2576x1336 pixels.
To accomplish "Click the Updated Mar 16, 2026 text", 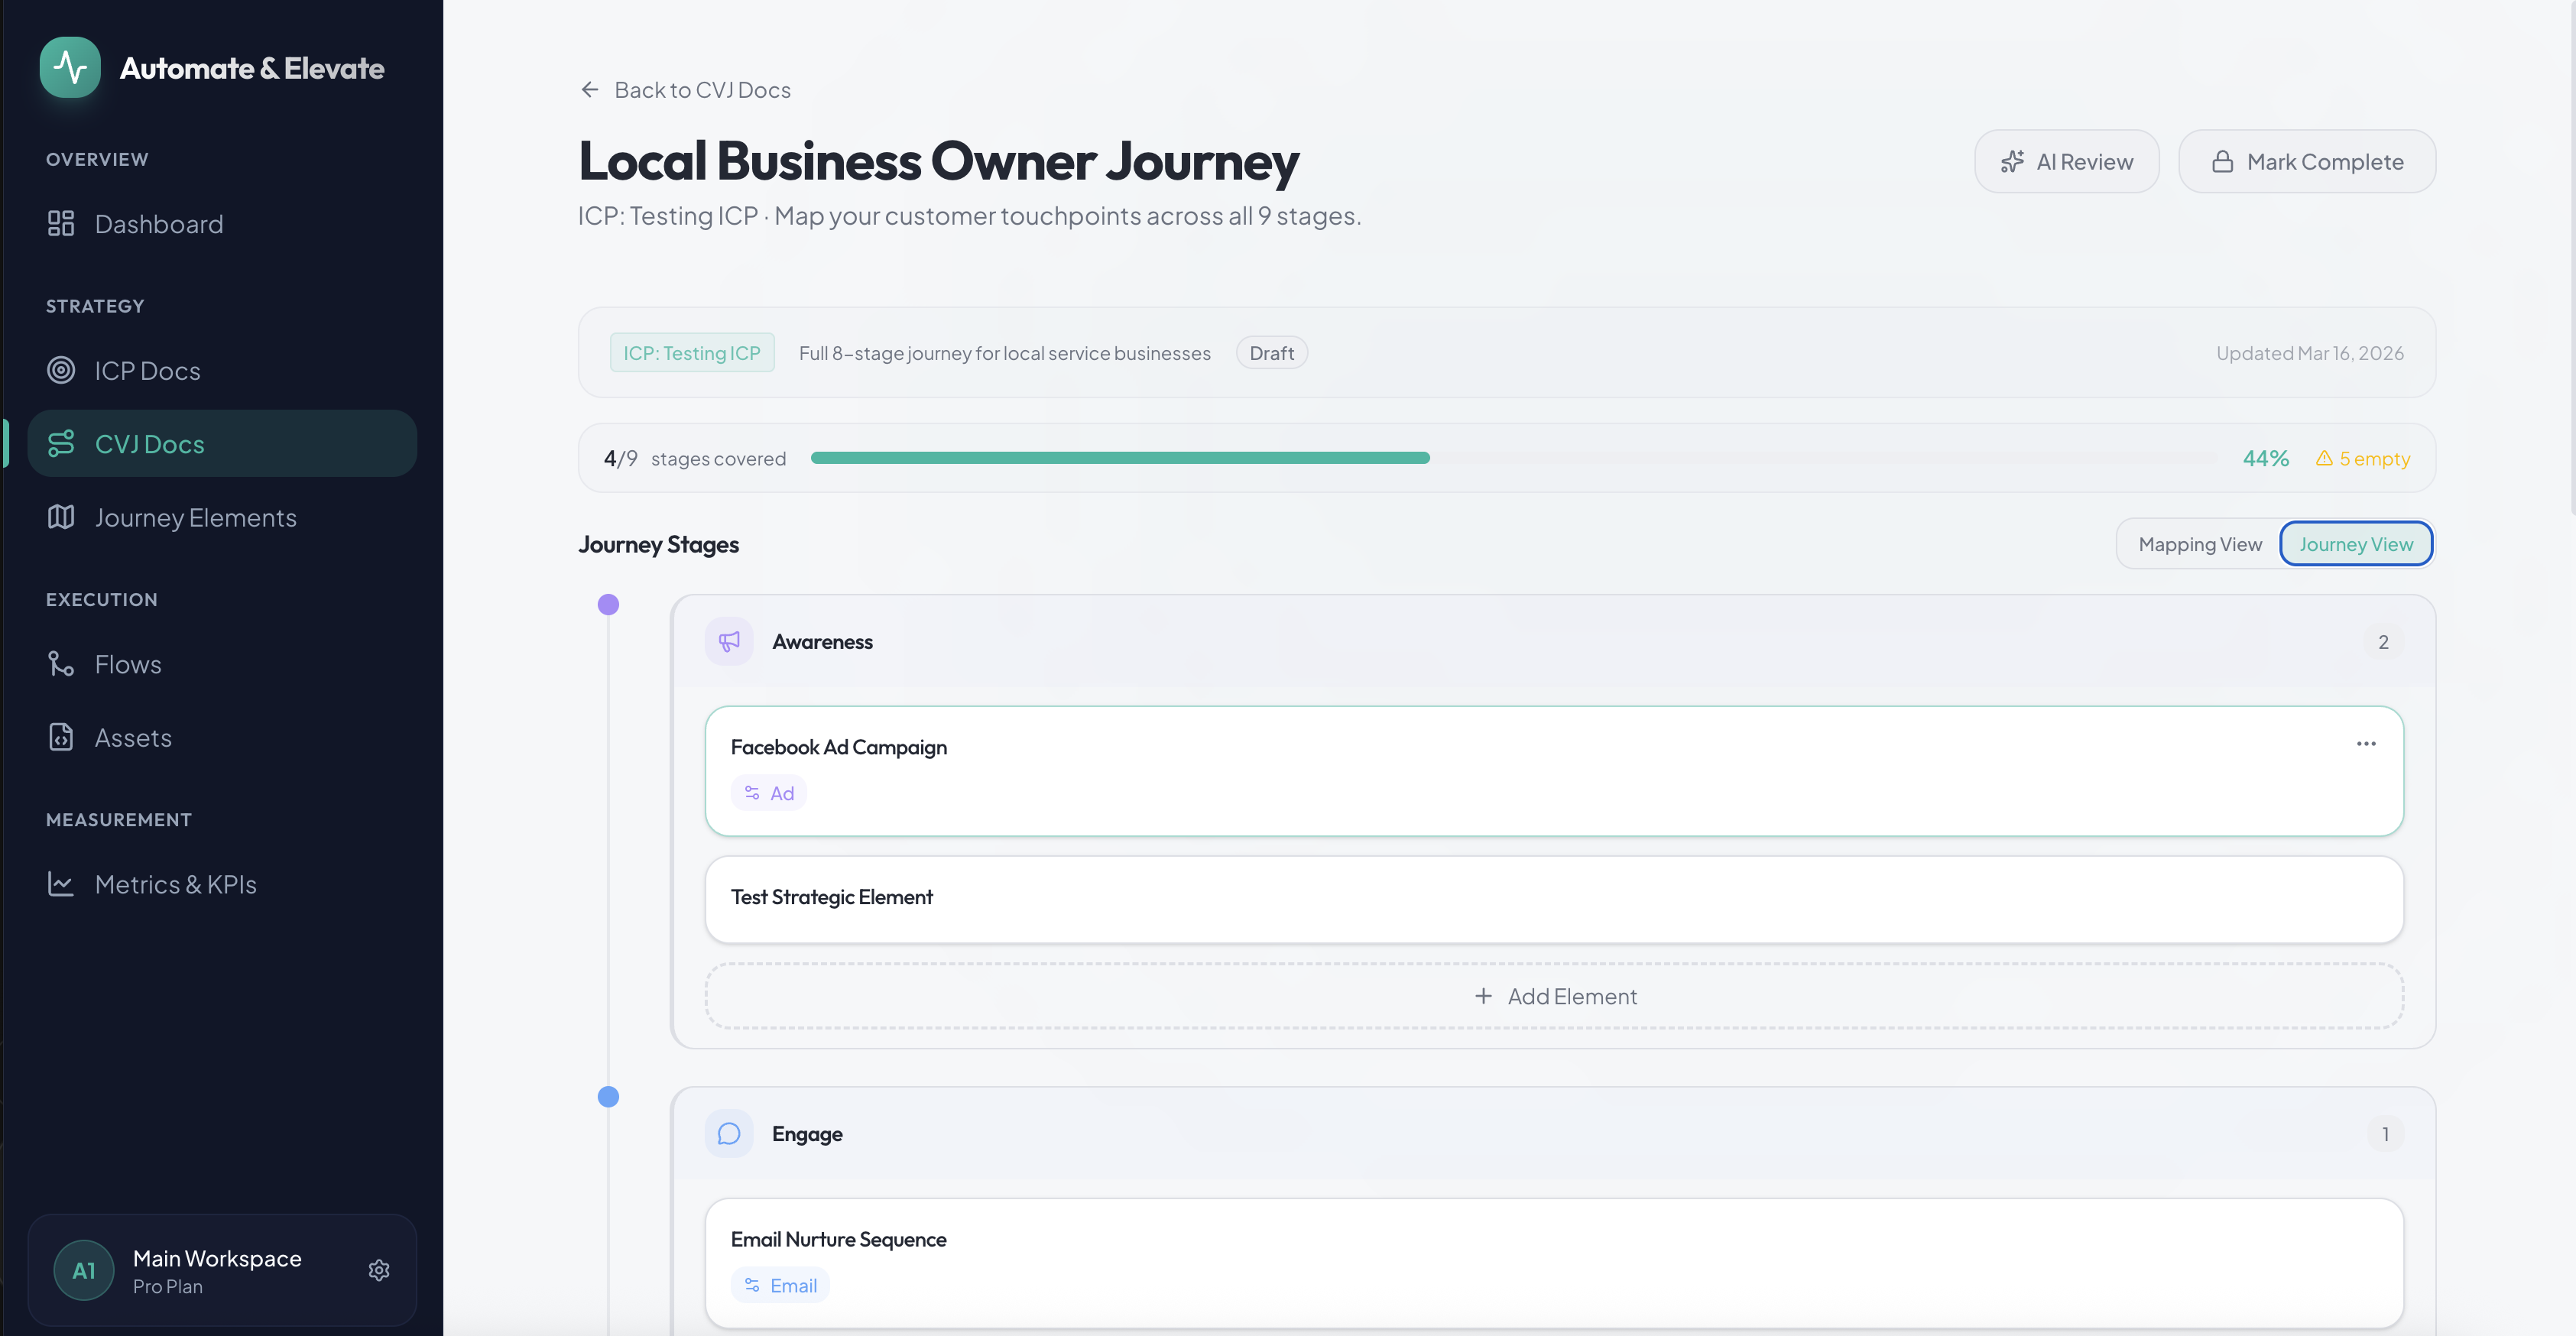I will click(2309, 353).
